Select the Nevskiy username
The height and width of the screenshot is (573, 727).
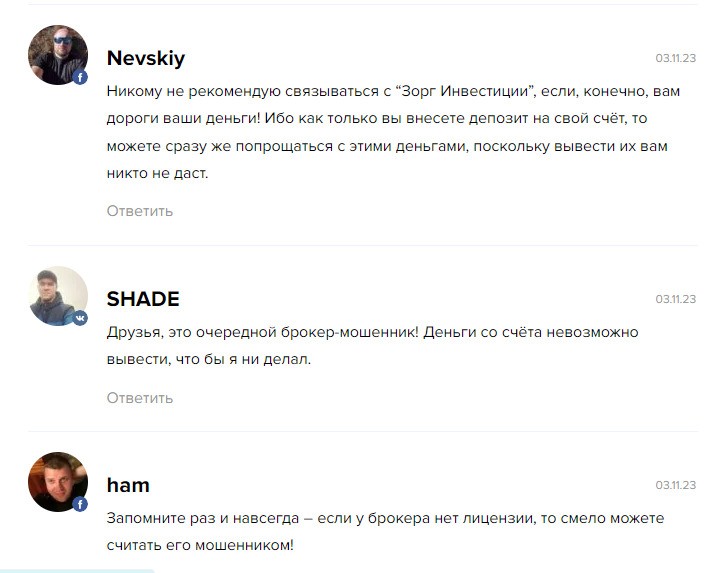click(x=146, y=58)
